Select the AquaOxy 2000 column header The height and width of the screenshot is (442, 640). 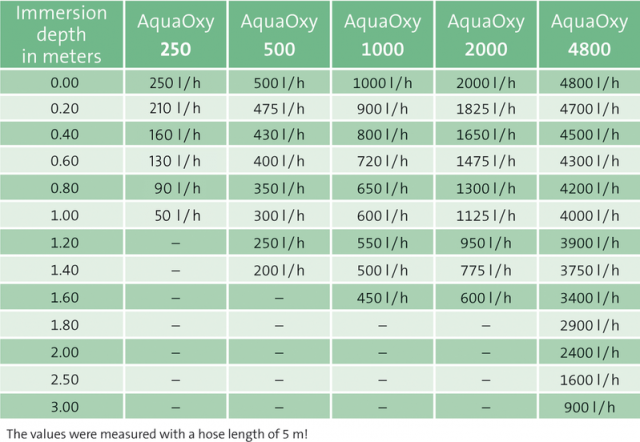click(x=486, y=35)
